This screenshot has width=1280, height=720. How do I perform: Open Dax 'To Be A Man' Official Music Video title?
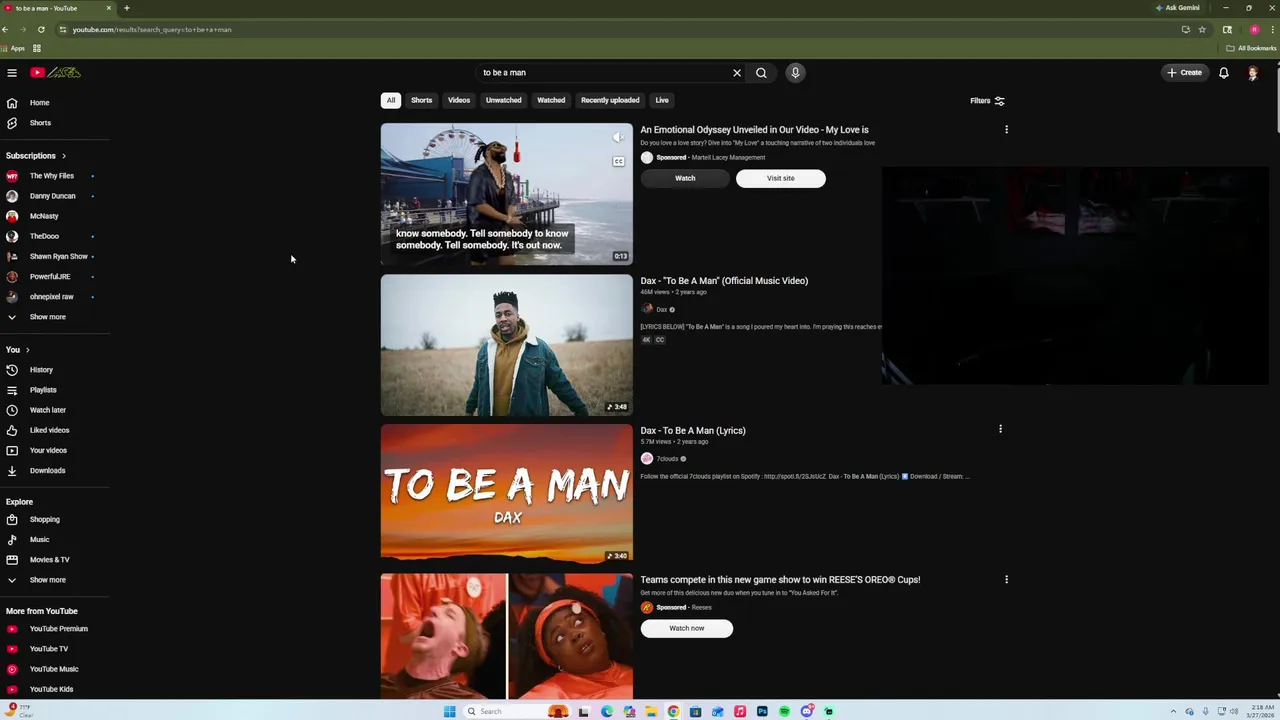tap(724, 281)
